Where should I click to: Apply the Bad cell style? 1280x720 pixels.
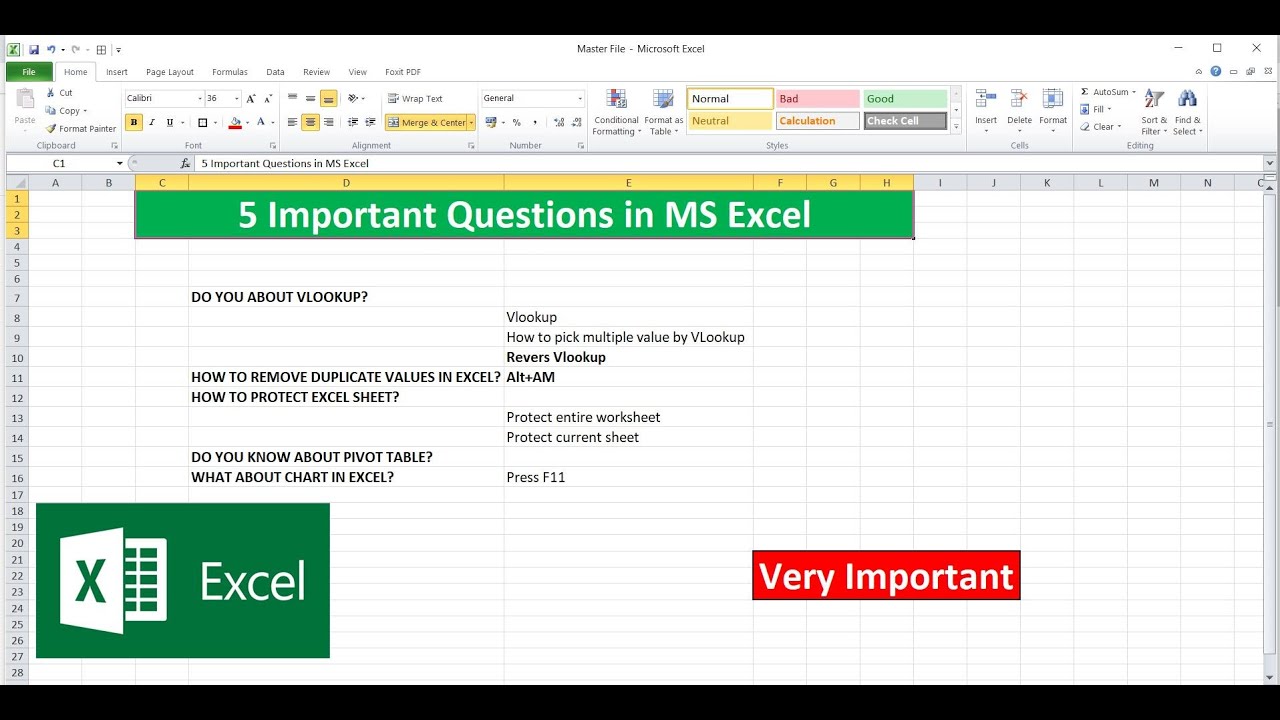tap(818, 99)
